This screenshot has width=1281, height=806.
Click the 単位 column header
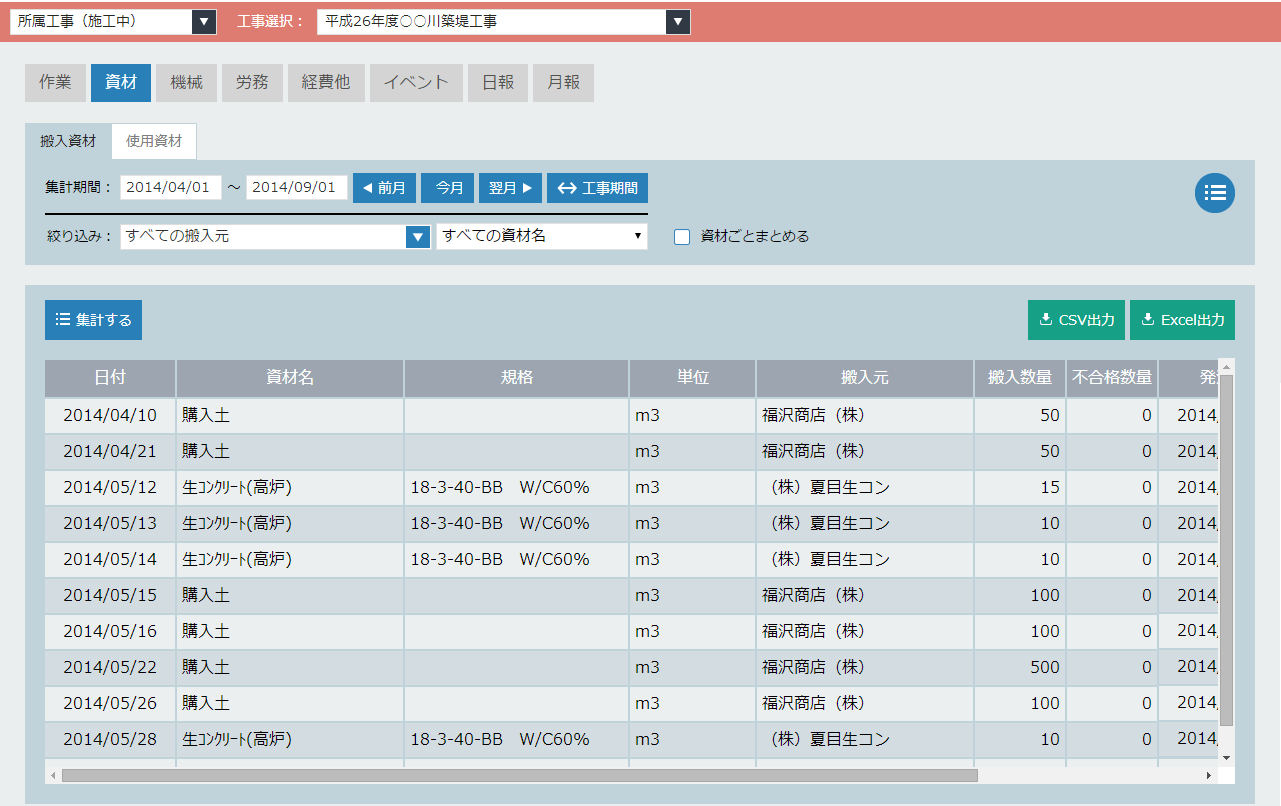[x=693, y=378]
